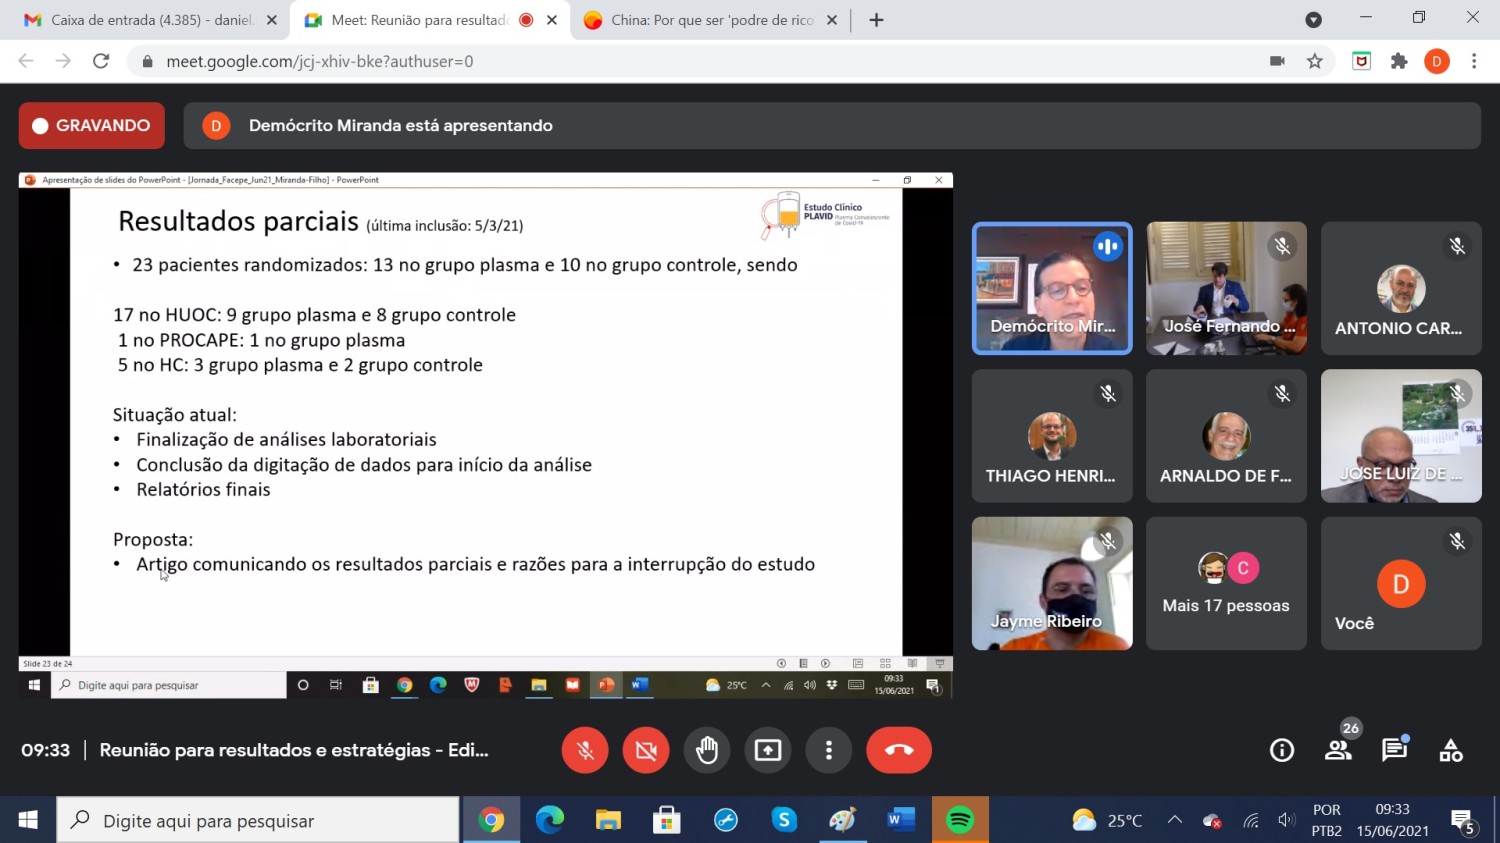Screen dimensions: 1500x843
Task: Open Chrome's three-dot menu
Action: tap(1474, 61)
